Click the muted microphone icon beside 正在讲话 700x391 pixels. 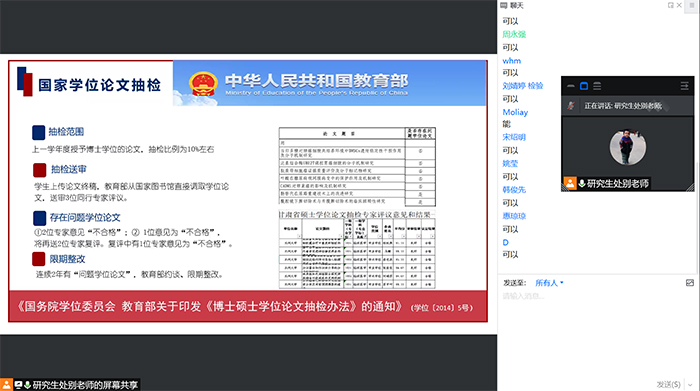click(x=571, y=106)
